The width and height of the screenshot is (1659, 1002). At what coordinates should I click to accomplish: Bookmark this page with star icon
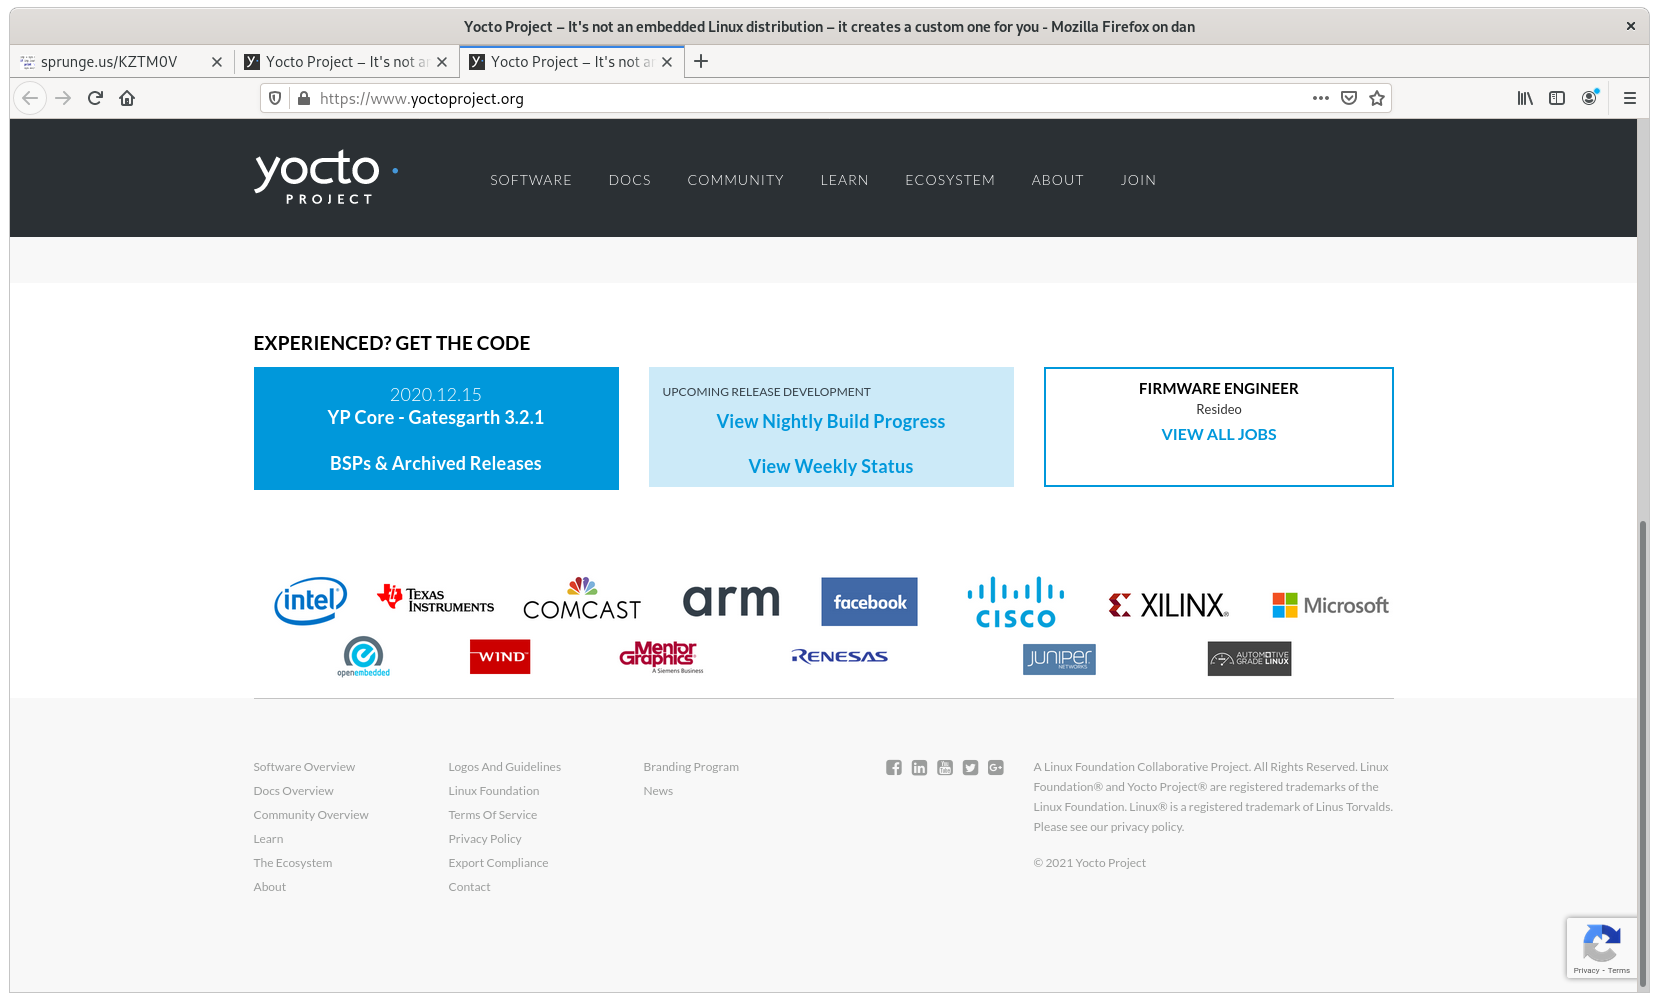click(1377, 98)
